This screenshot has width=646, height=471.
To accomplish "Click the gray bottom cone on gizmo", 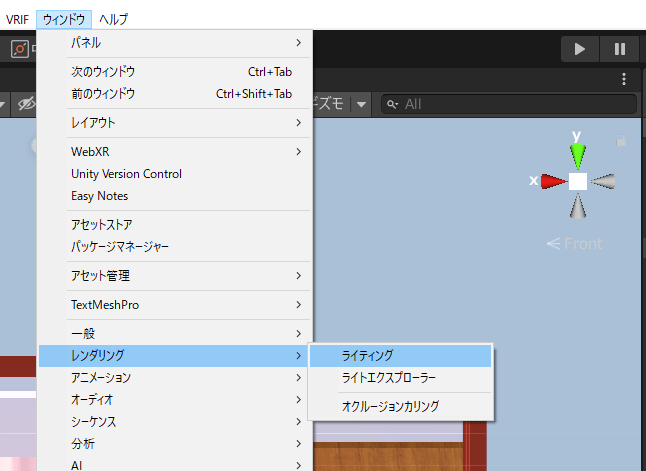I will click(x=577, y=206).
